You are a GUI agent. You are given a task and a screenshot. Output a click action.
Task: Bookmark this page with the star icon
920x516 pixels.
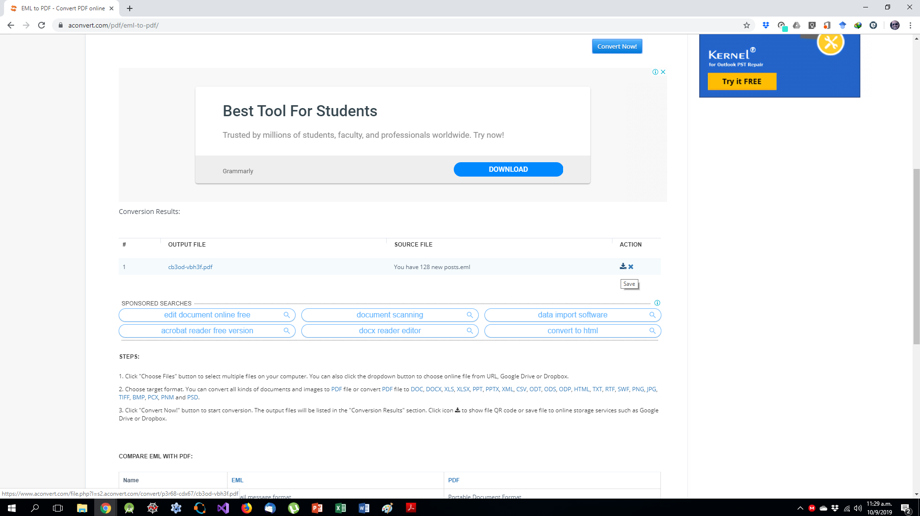[746, 25]
